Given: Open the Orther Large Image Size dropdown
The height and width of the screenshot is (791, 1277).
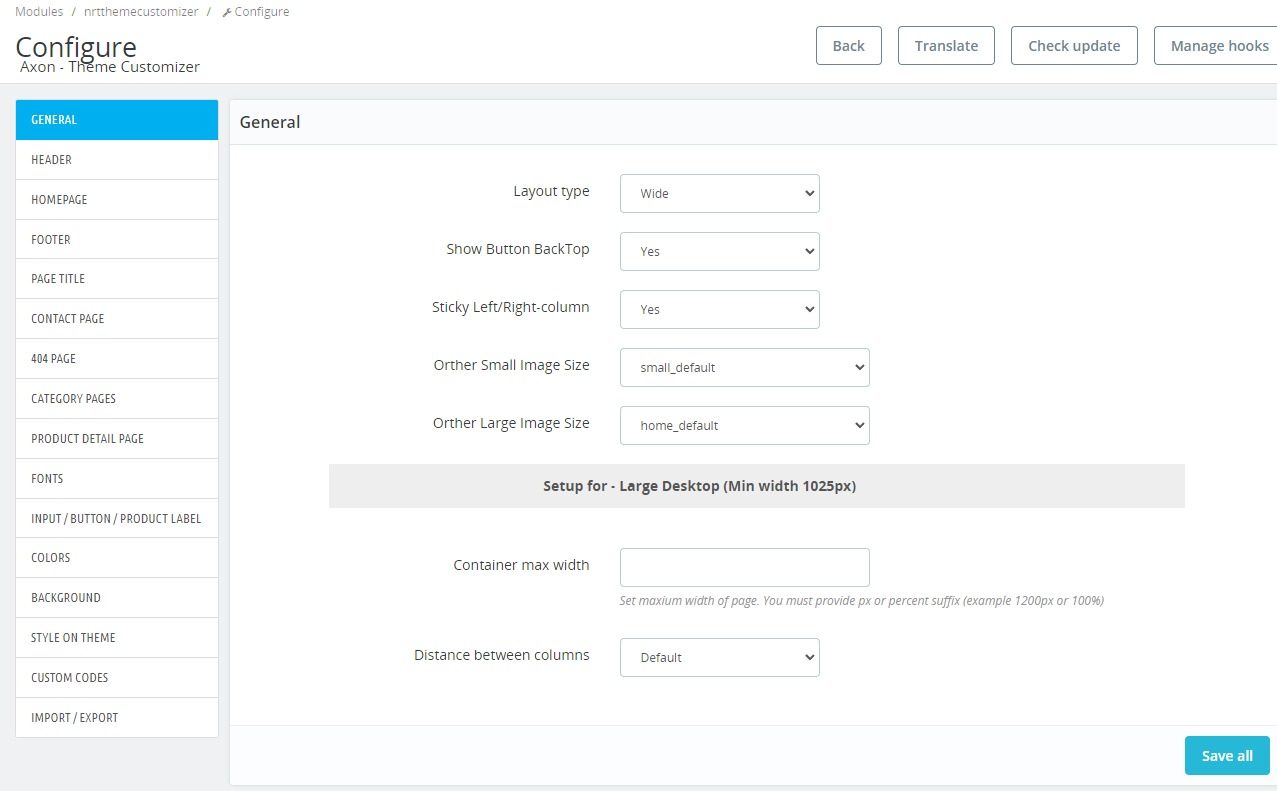Looking at the screenshot, I should pyautogui.click(x=744, y=425).
